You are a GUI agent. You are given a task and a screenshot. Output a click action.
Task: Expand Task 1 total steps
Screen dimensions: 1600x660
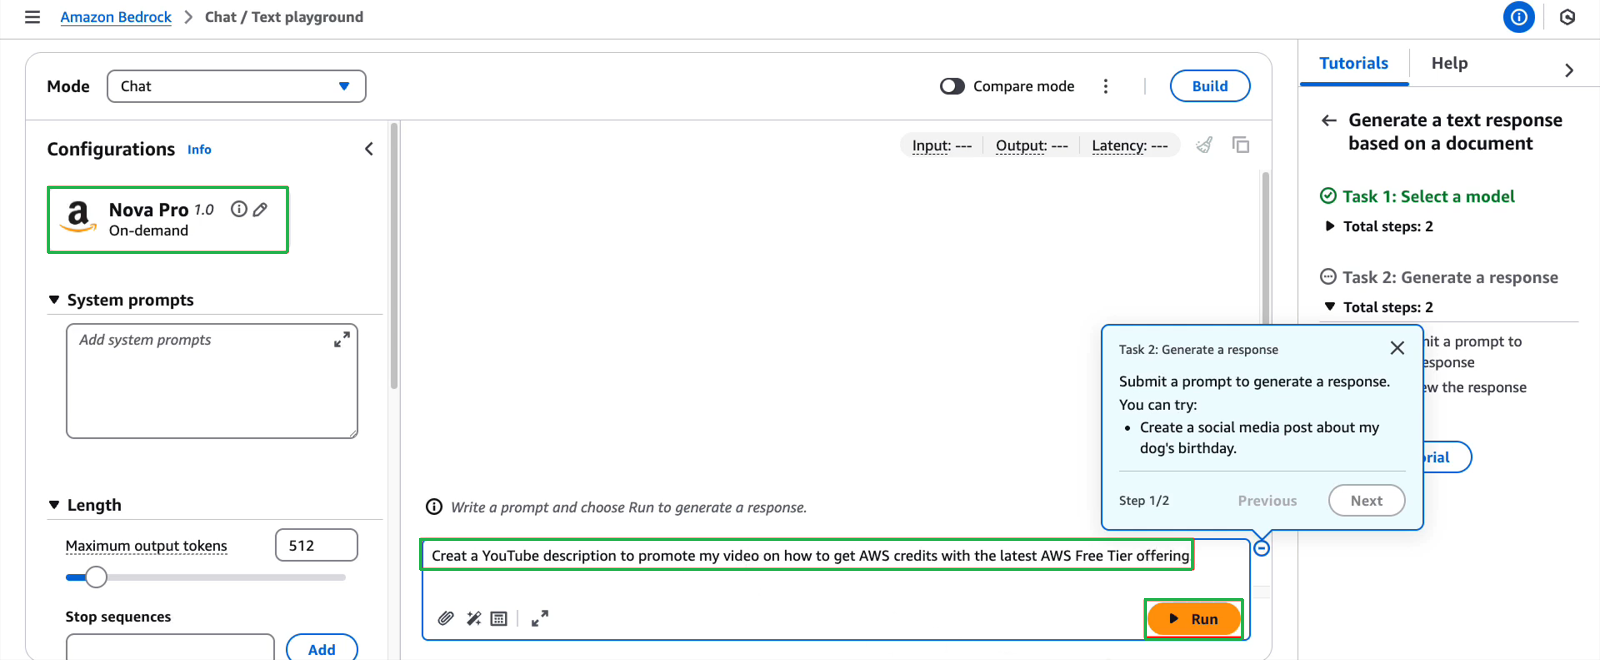[1330, 226]
